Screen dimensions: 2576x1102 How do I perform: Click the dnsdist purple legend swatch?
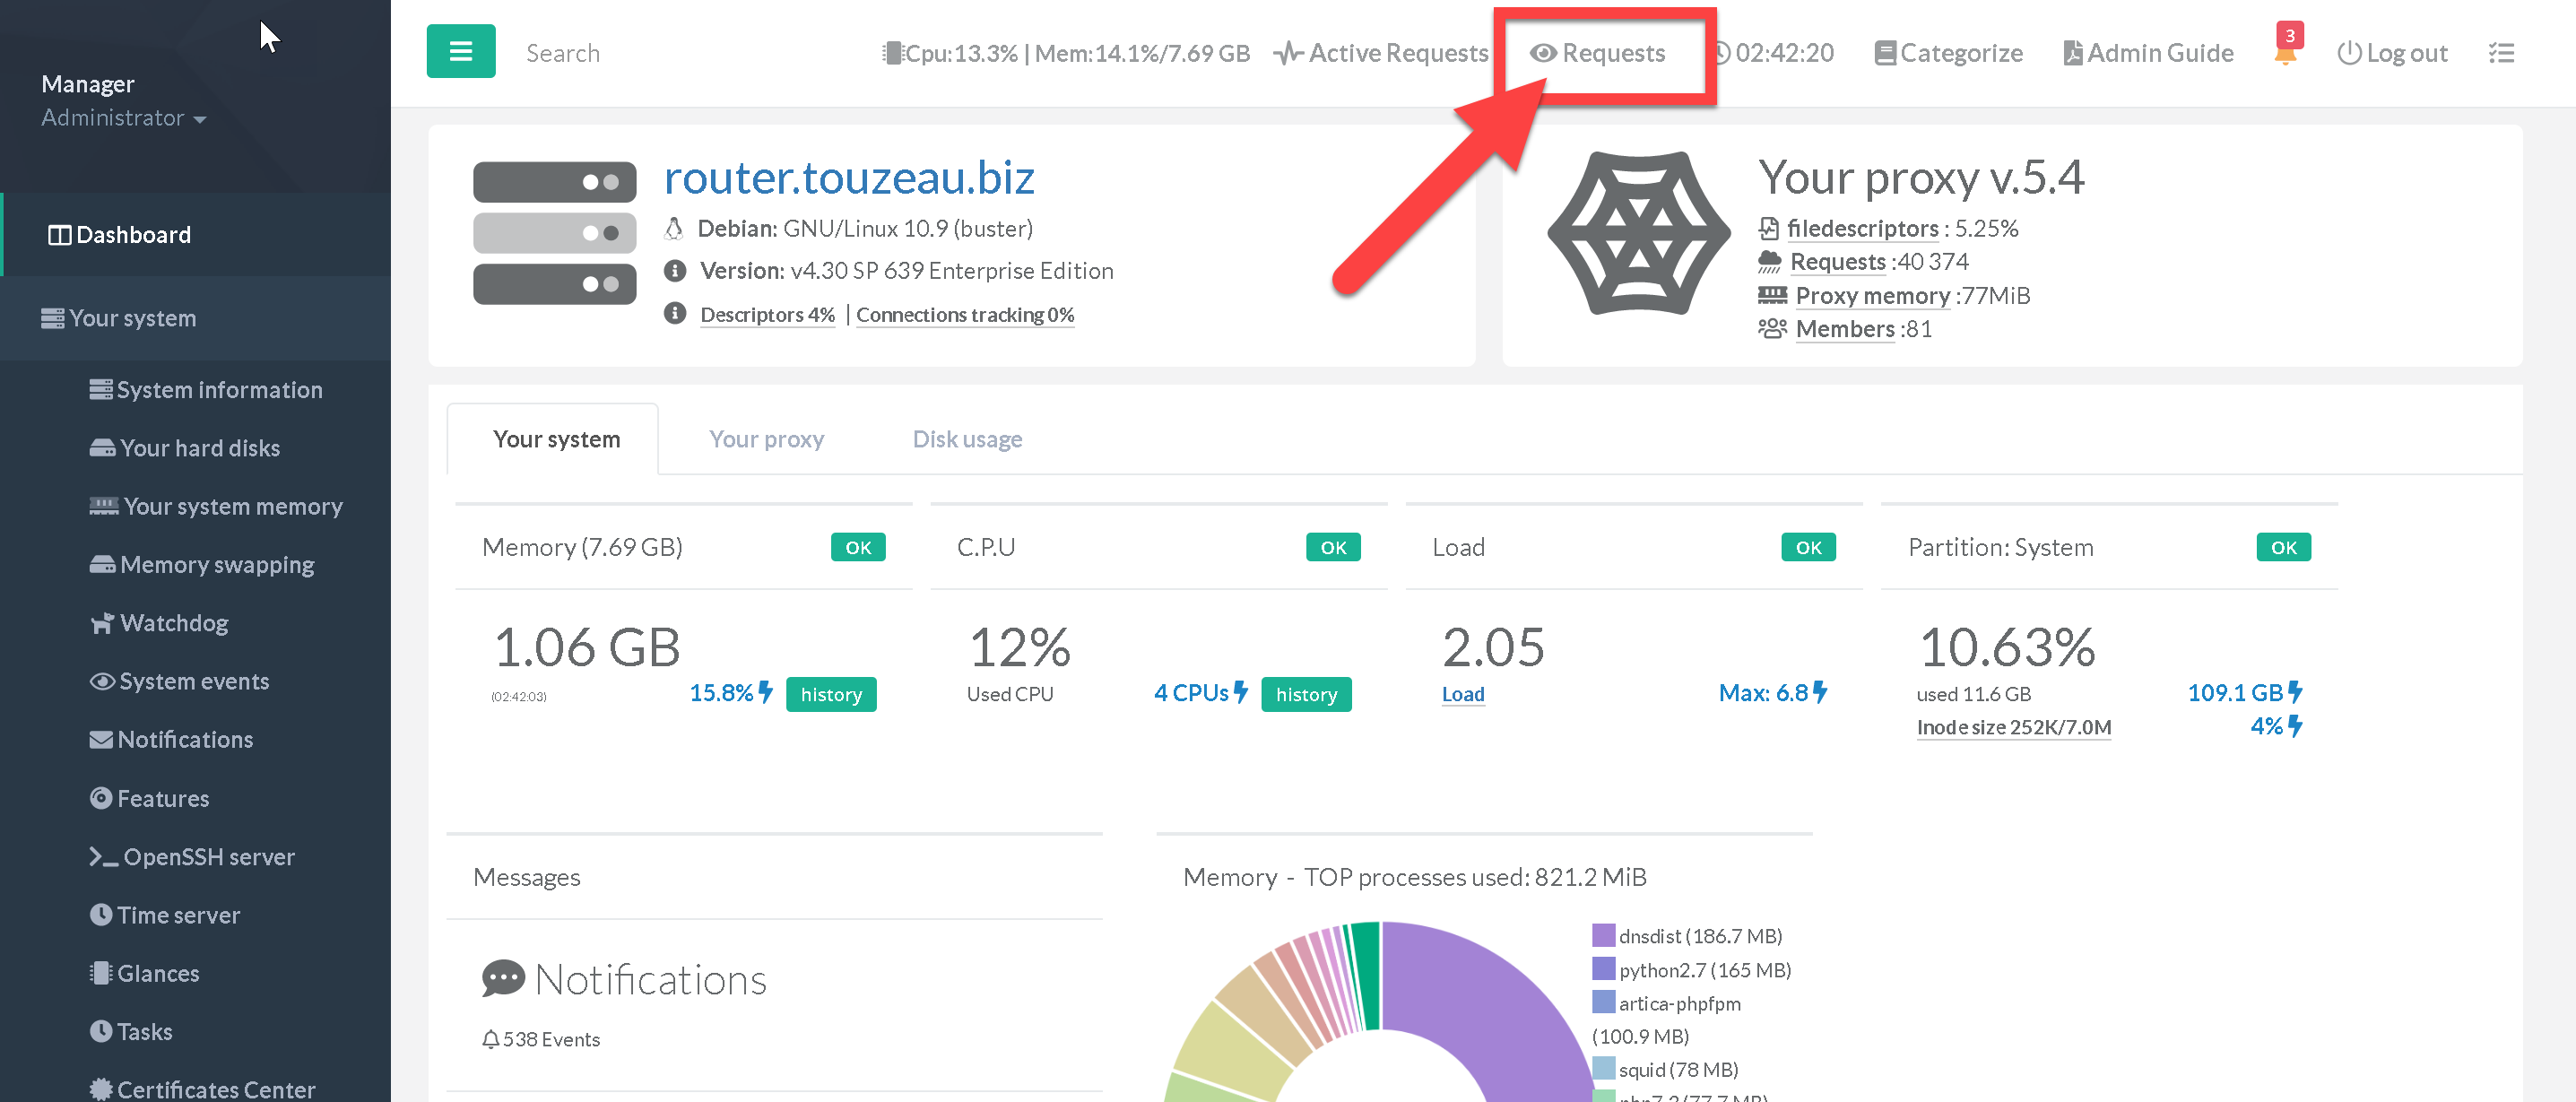[1603, 935]
